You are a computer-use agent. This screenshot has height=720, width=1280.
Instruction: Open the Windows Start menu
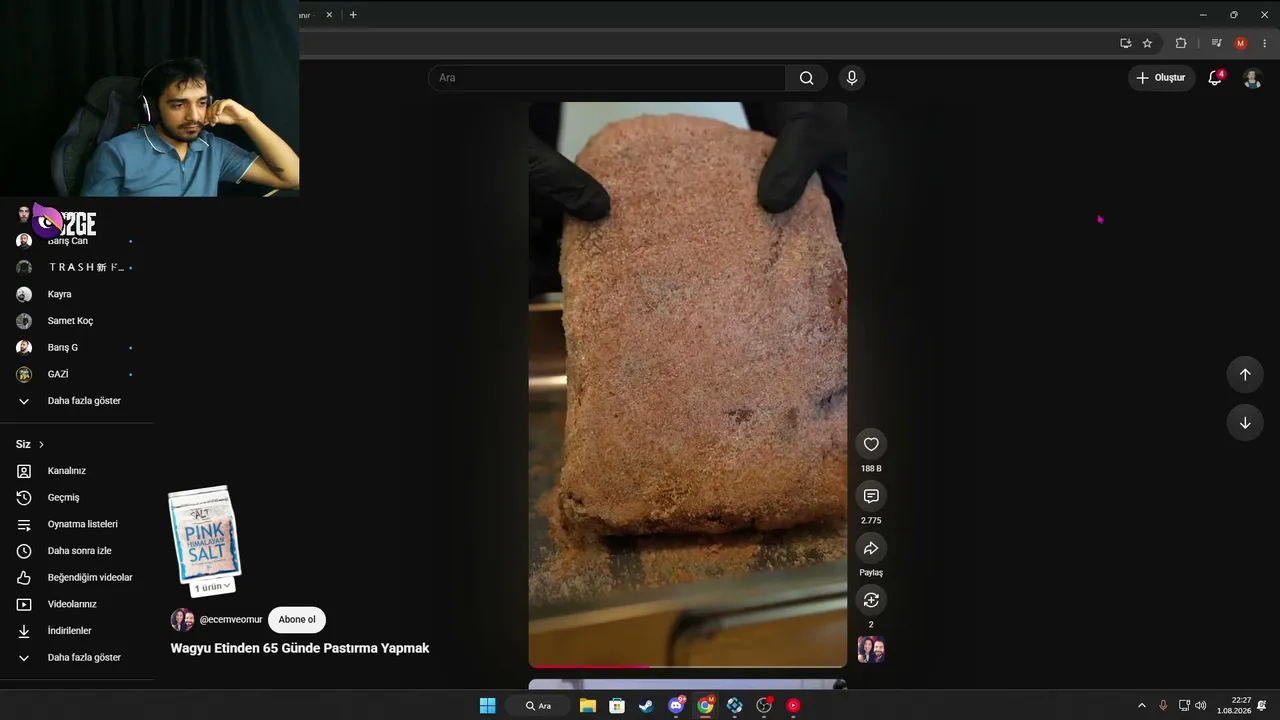(x=487, y=706)
